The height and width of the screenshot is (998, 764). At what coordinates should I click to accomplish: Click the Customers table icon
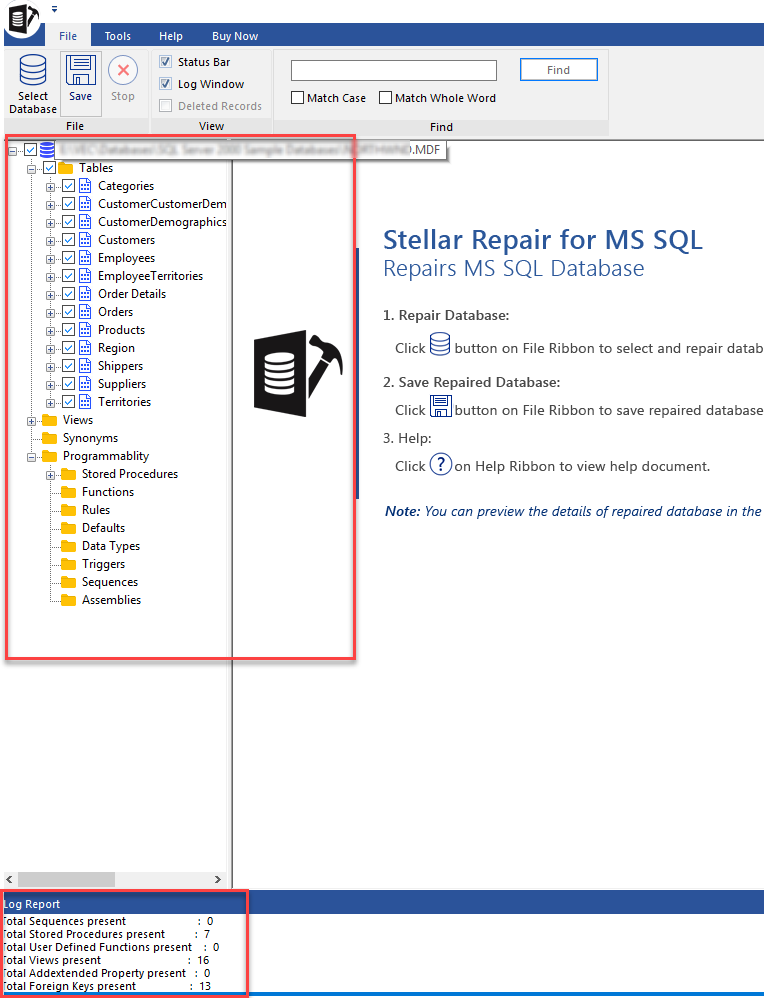click(x=85, y=240)
